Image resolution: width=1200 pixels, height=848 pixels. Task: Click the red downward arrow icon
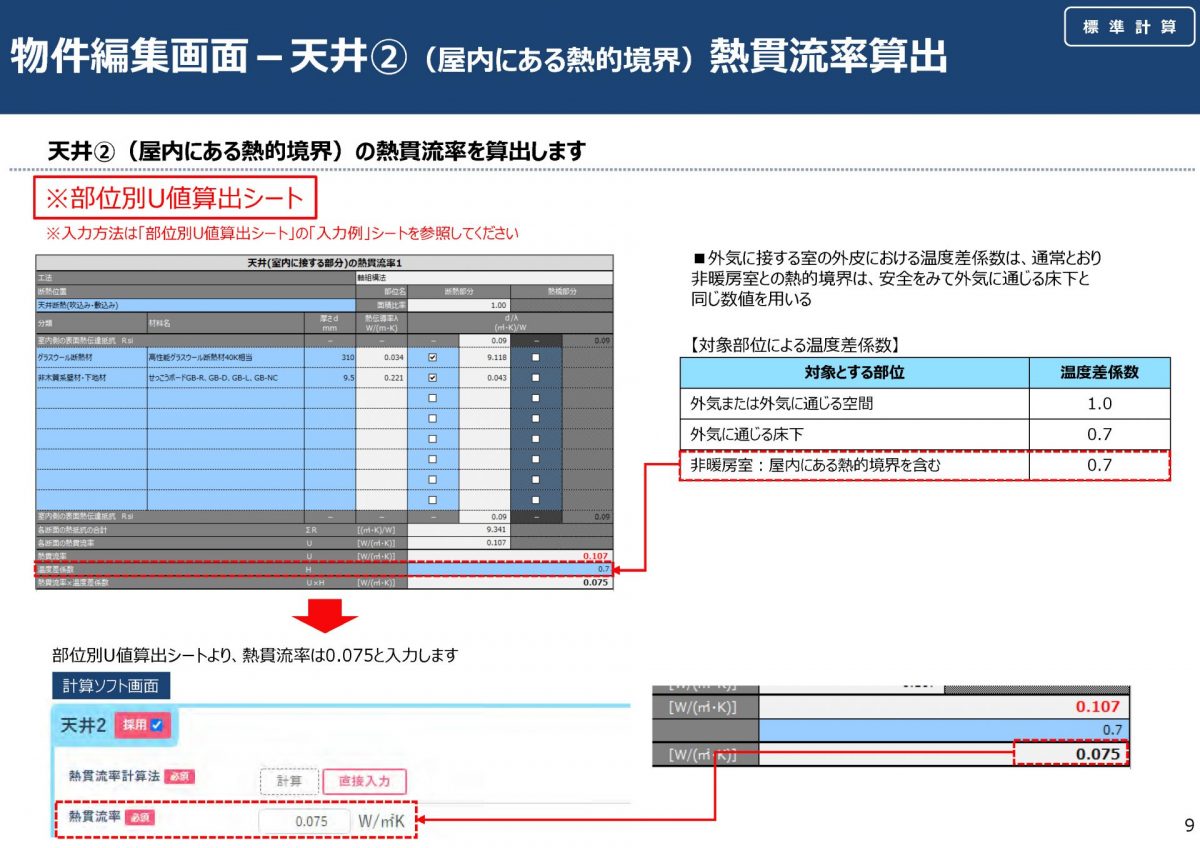pos(323,616)
